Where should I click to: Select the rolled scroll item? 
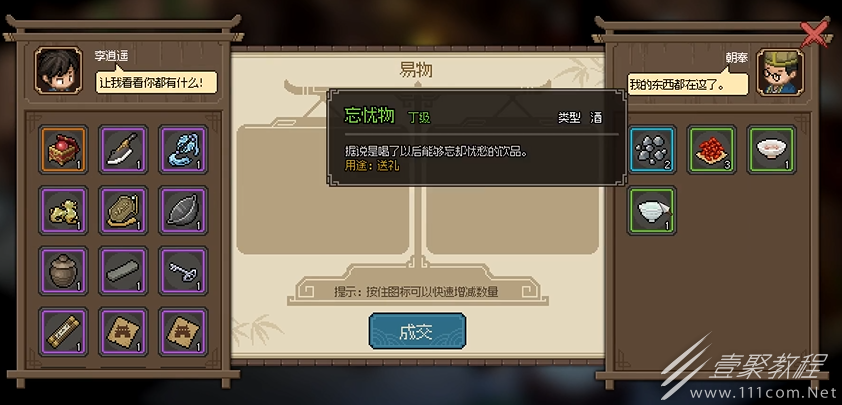click(63, 332)
